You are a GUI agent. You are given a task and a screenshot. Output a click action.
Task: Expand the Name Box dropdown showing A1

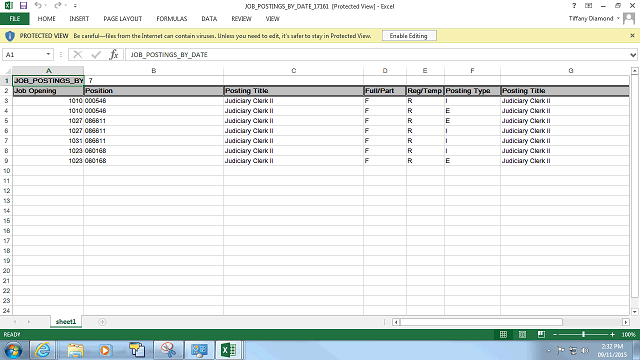(48, 54)
